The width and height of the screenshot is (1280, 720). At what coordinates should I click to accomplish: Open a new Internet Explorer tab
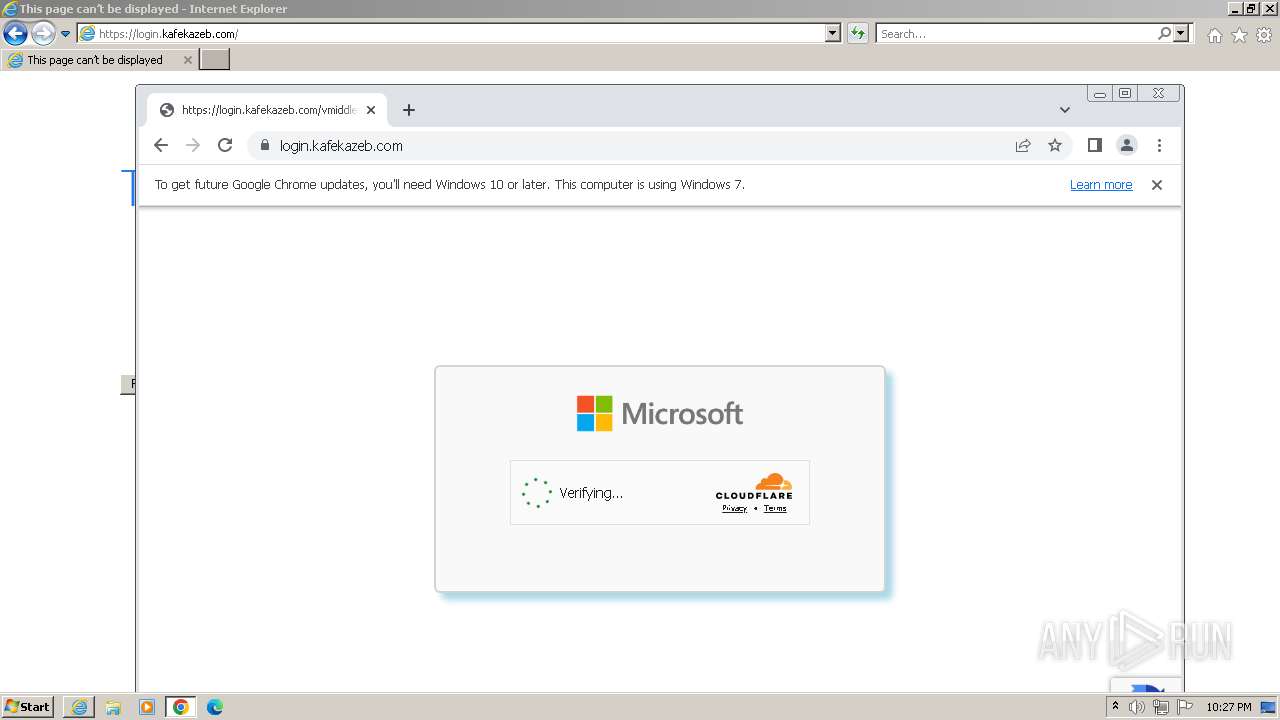coord(215,60)
